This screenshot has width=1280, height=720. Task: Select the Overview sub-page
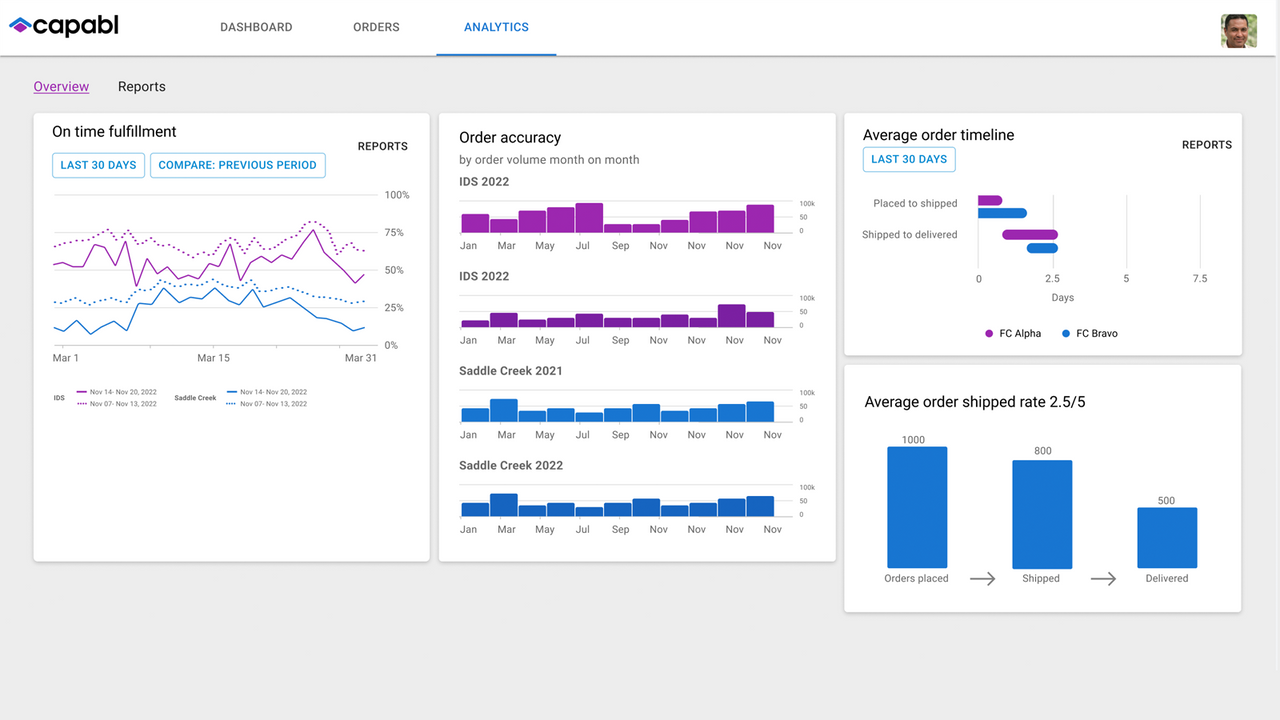click(61, 86)
